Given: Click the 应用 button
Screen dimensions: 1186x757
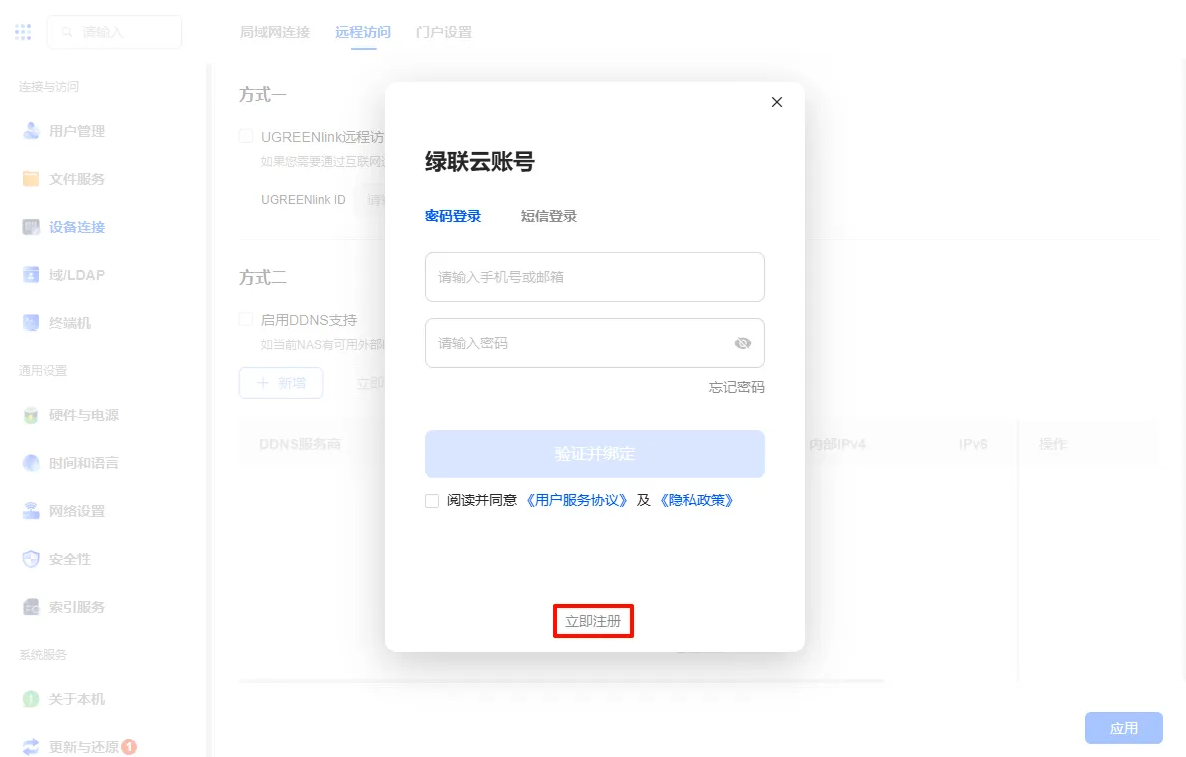Looking at the screenshot, I should click(x=1123, y=728).
